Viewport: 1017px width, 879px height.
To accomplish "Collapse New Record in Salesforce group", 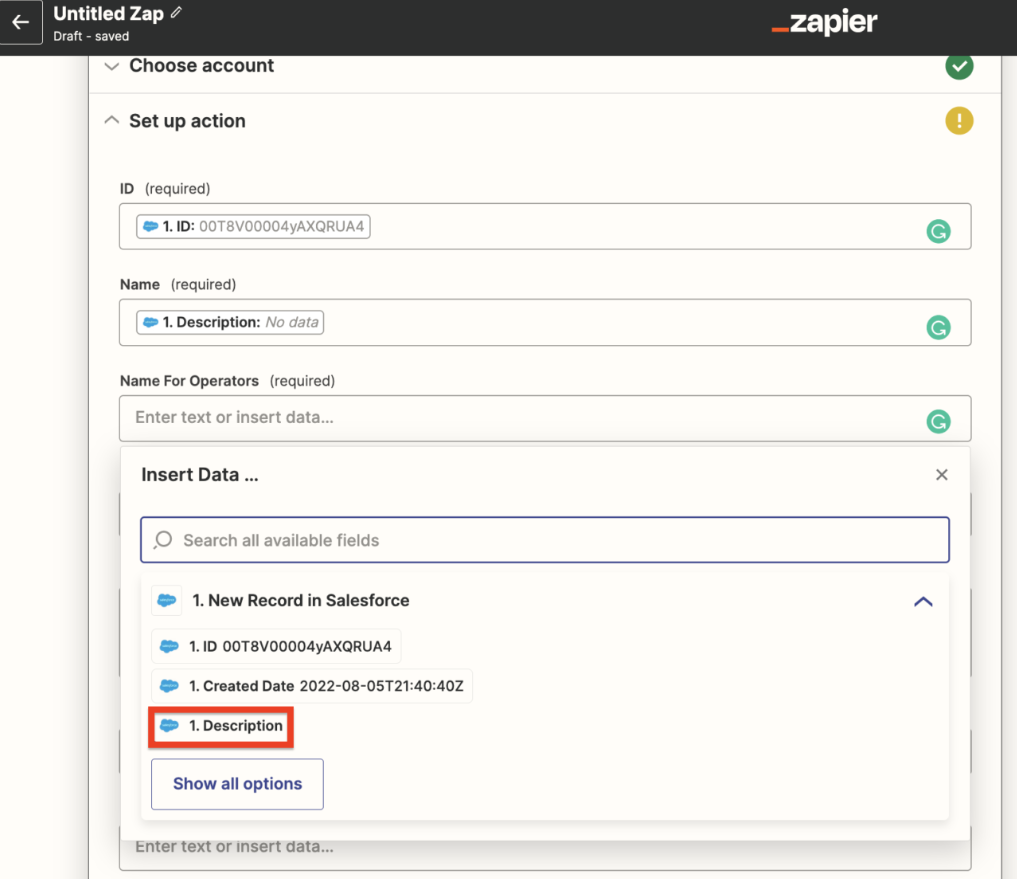I will (923, 601).
